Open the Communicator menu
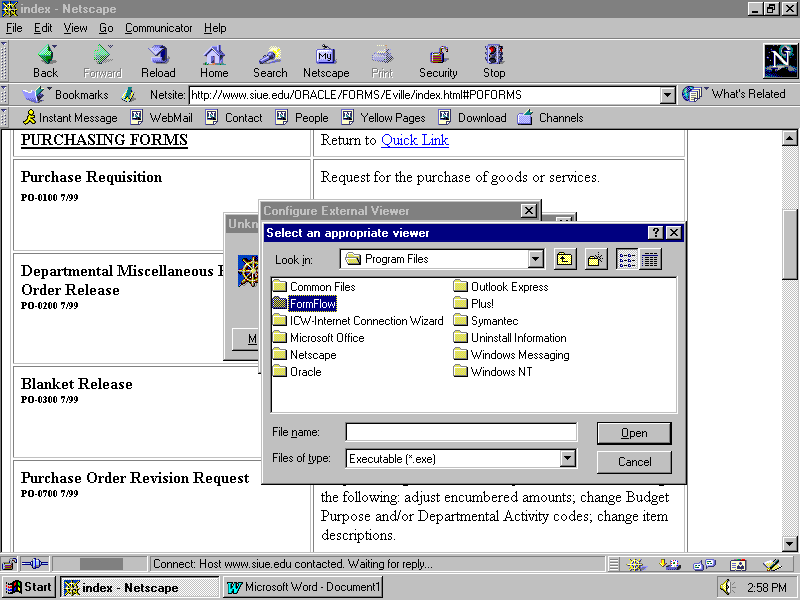The image size is (800, 600). [159, 28]
